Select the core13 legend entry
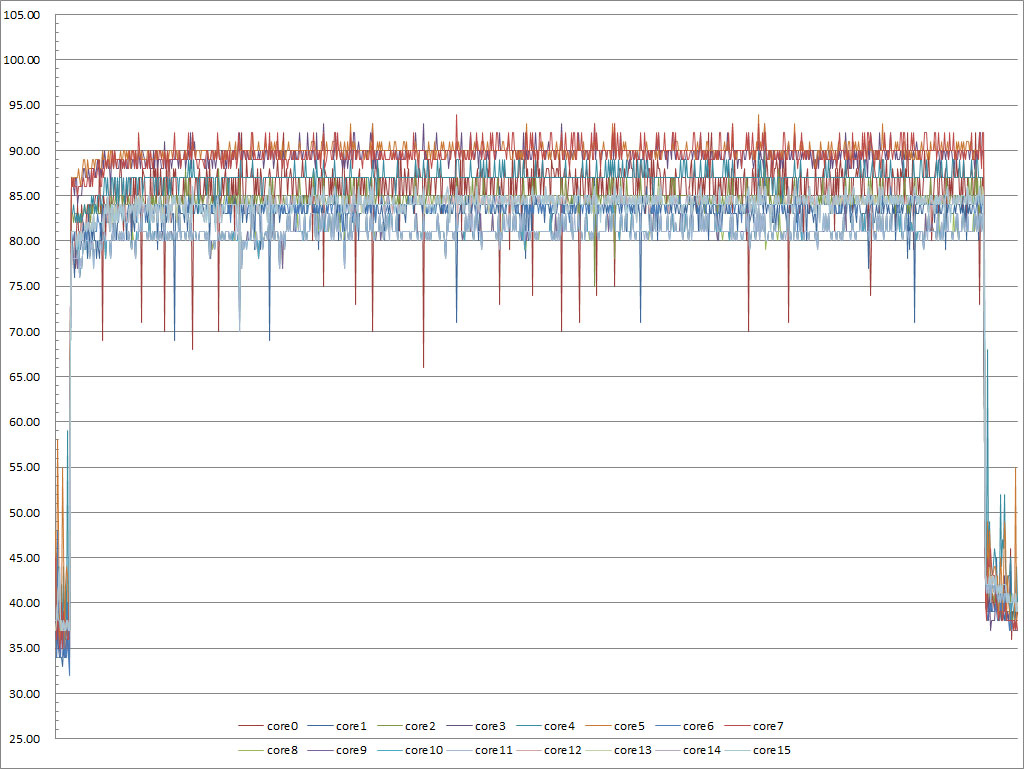Viewport: 1024px width, 769px height. click(x=619, y=750)
